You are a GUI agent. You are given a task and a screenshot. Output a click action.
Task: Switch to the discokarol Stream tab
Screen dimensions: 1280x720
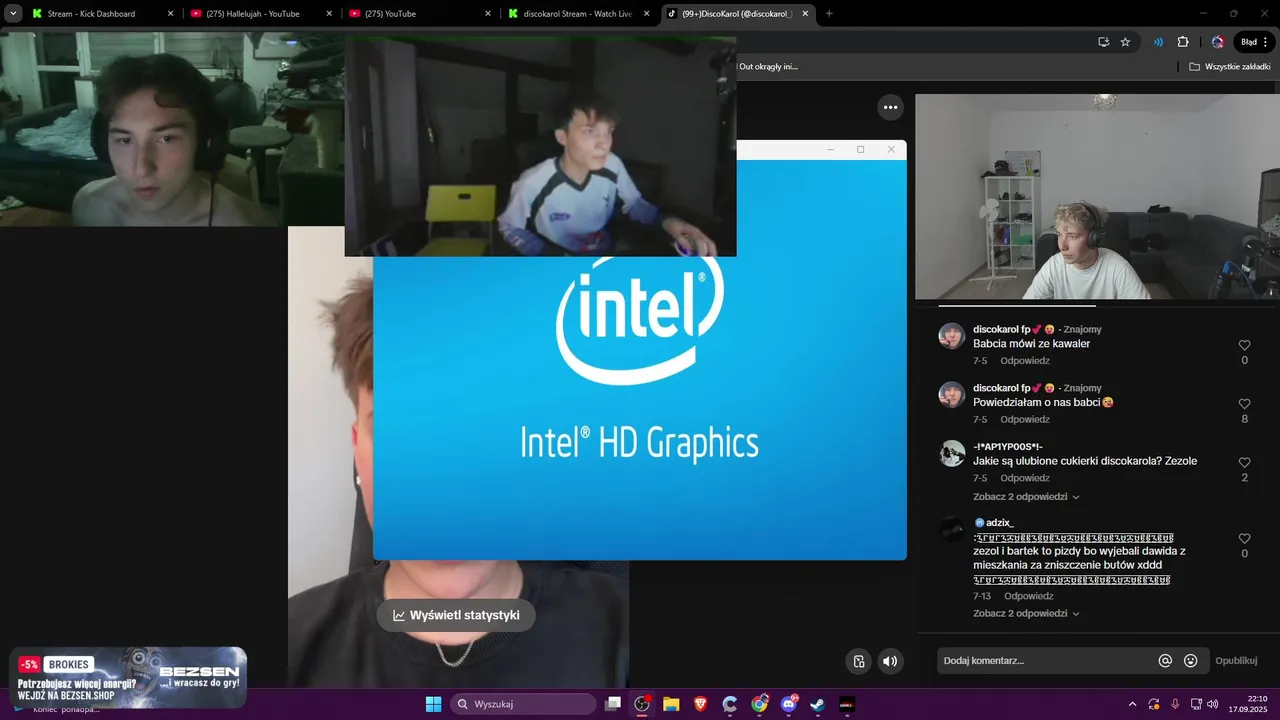click(x=578, y=14)
